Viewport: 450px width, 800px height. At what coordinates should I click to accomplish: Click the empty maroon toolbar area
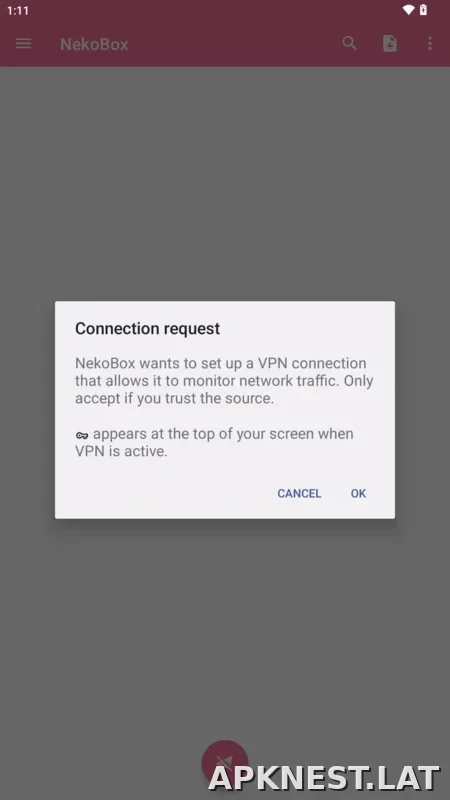point(235,44)
